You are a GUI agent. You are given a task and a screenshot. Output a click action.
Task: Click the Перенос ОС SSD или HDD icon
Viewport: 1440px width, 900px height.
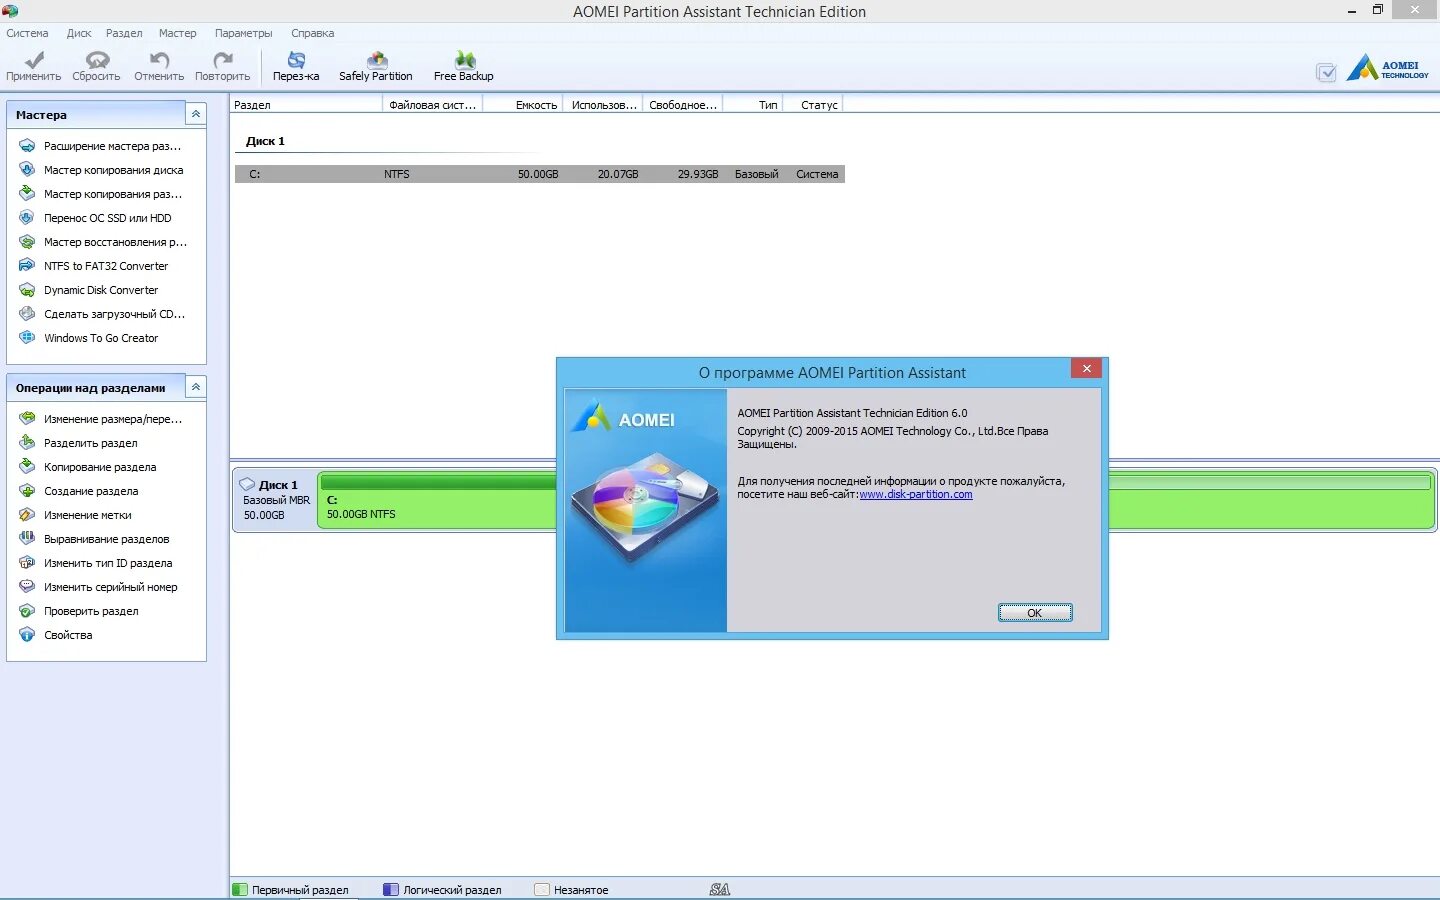27,218
